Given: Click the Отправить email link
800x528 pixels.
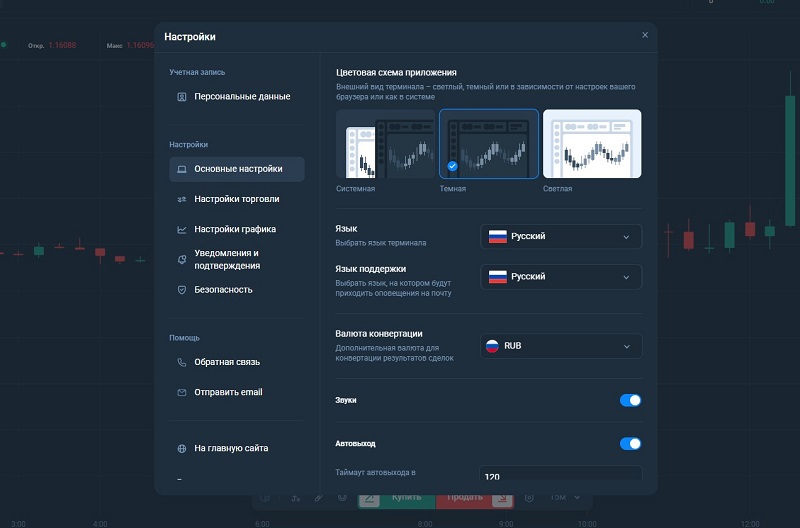Looking at the screenshot, I should (x=228, y=393).
